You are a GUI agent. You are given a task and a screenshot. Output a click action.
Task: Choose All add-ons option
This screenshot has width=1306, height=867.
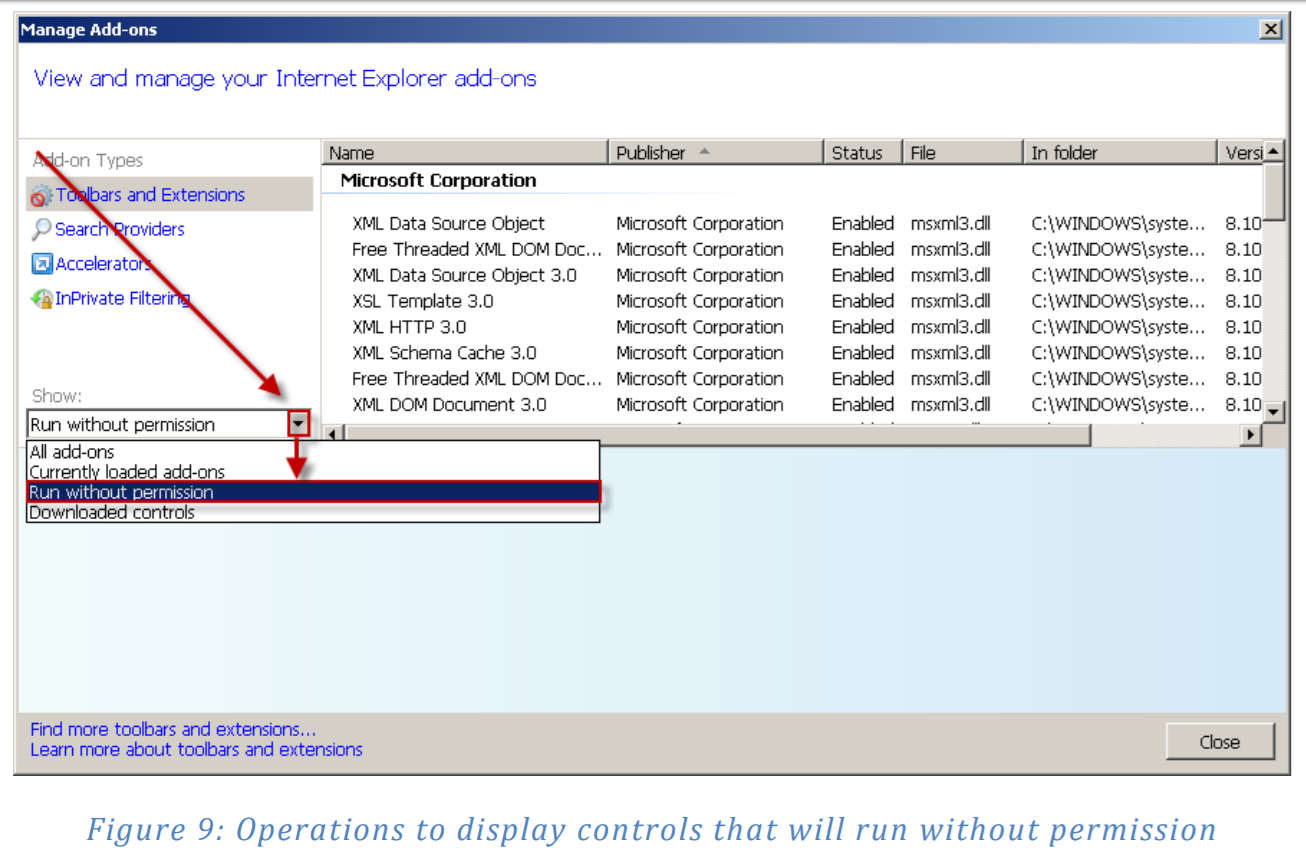pos(313,452)
